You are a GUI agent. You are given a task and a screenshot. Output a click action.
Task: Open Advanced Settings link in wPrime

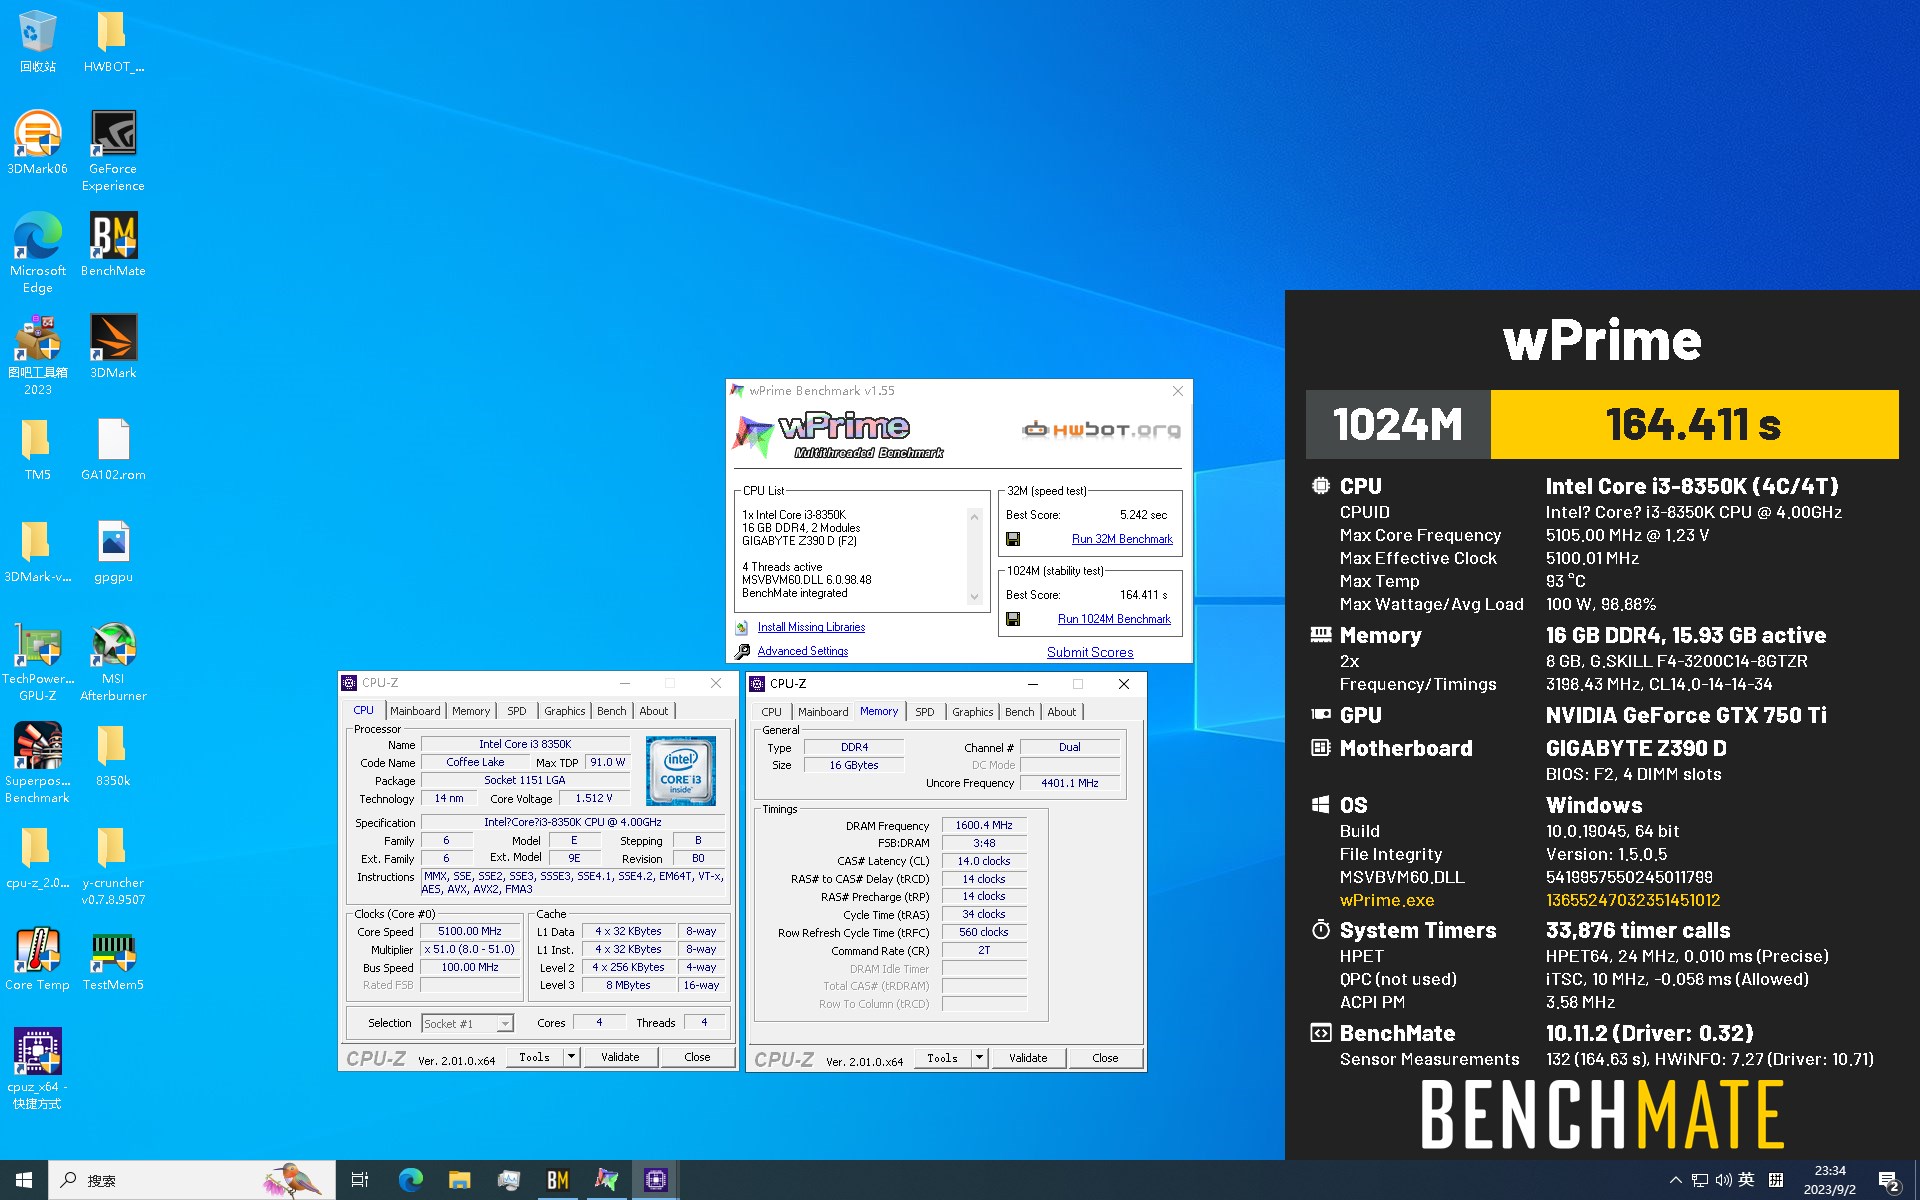click(802, 651)
